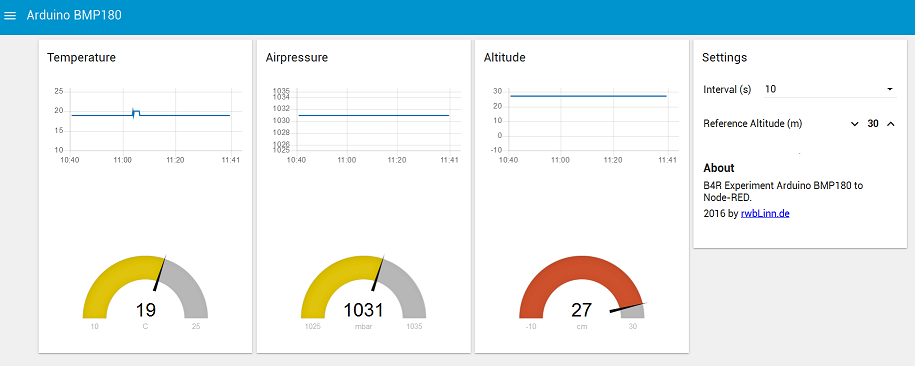The height and width of the screenshot is (366, 915).
Task: Click the Altitude card heading
Action: pos(504,58)
